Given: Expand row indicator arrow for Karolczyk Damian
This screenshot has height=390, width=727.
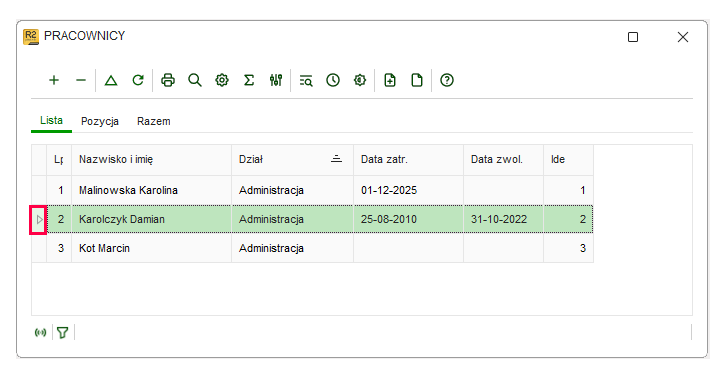Looking at the screenshot, I should pos(39,219).
